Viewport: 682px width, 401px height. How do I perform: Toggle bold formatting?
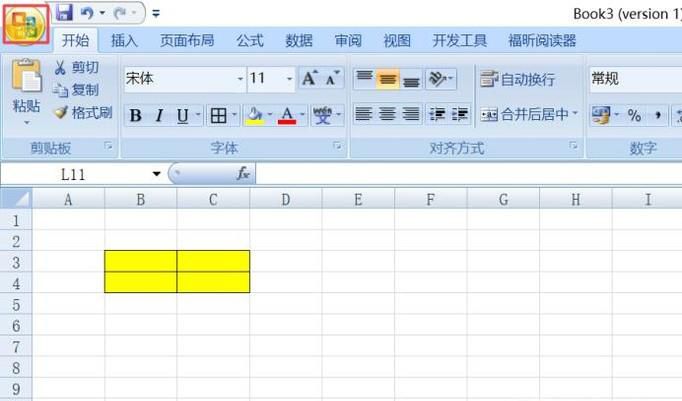point(136,115)
